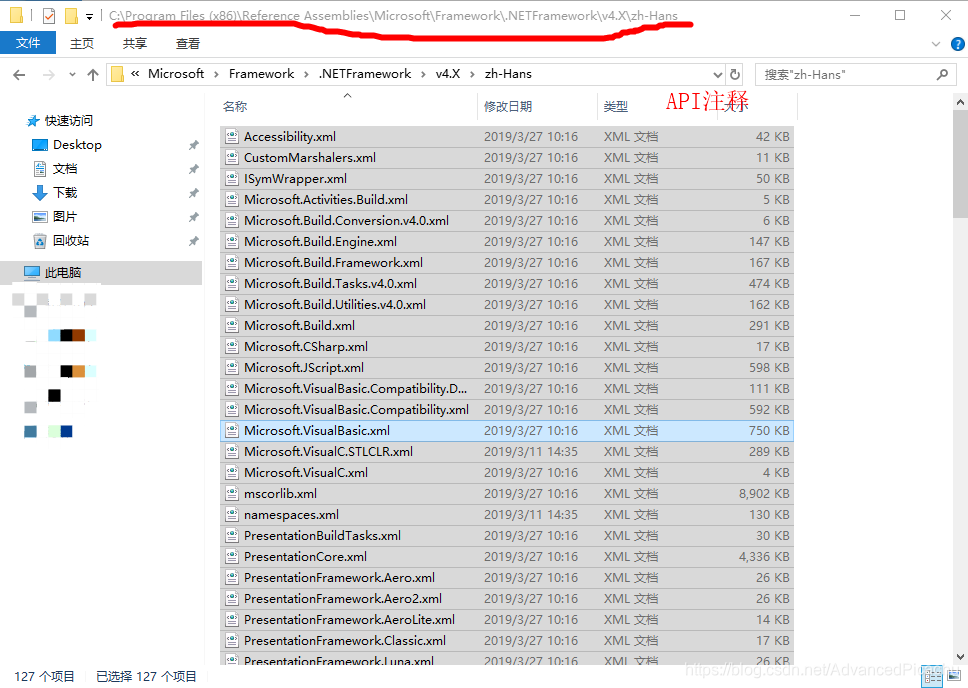Go forward using the forward arrow
The image size is (968, 688).
(x=48, y=75)
